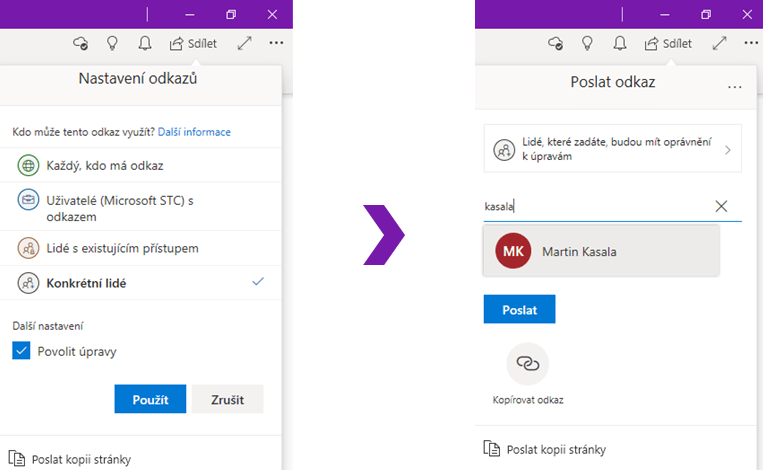Expand to full page view in left window

coord(244,44)
